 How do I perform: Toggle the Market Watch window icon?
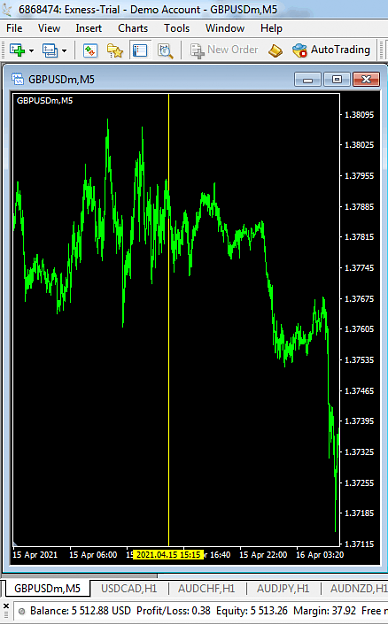[90, 51]
